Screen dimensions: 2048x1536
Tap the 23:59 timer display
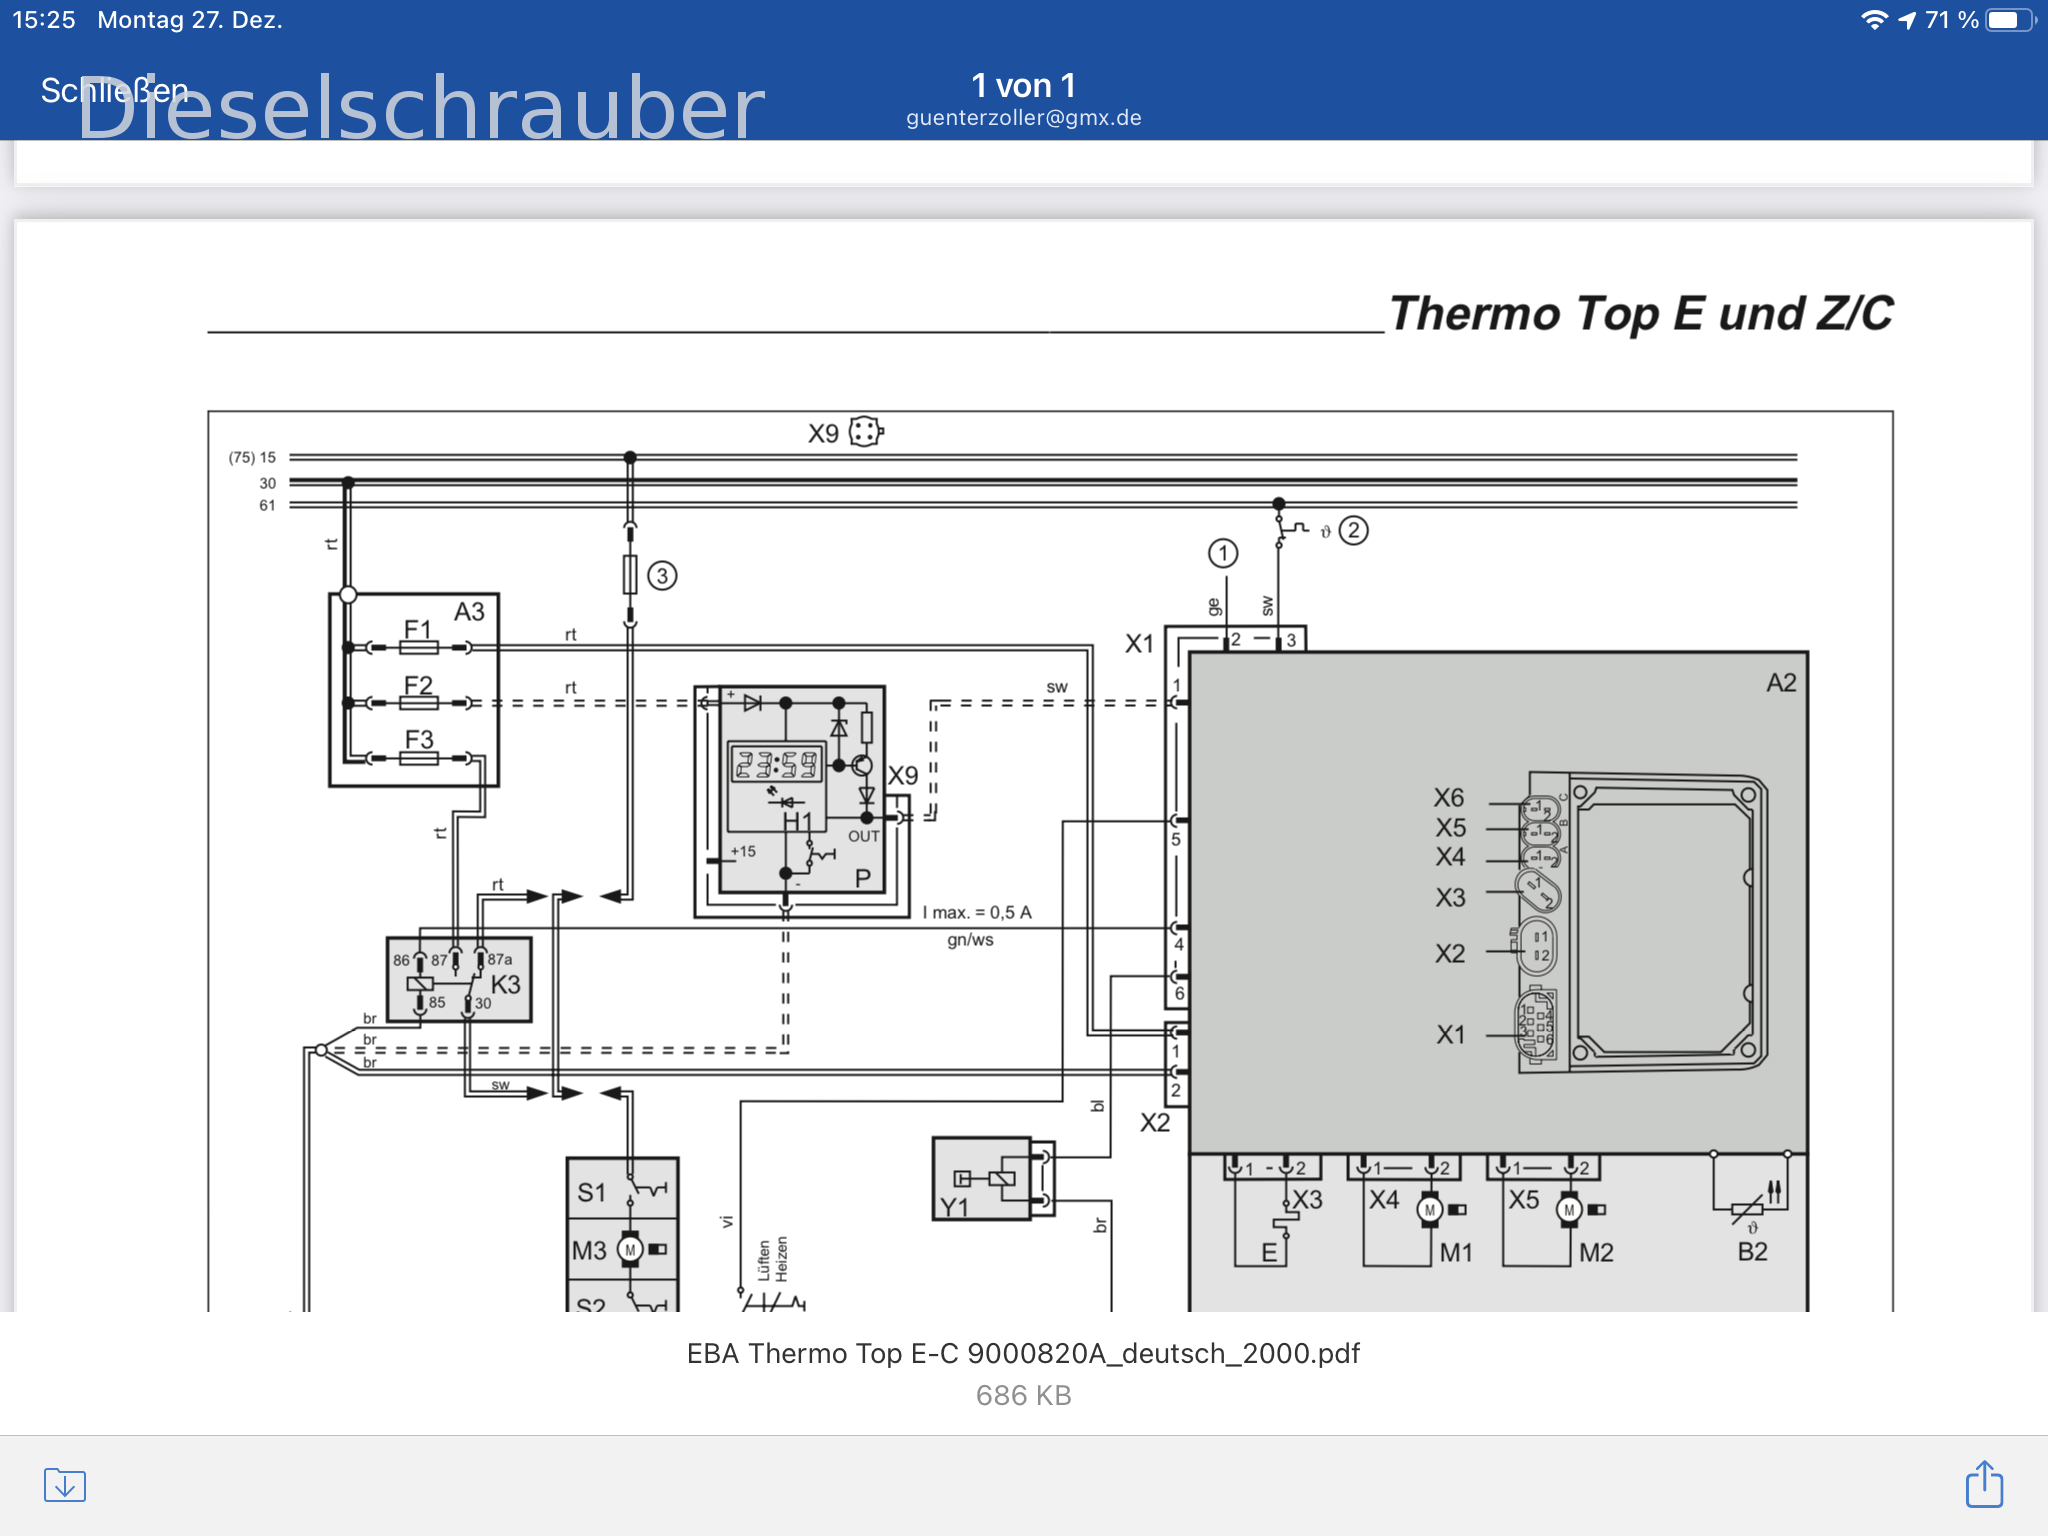776,765
